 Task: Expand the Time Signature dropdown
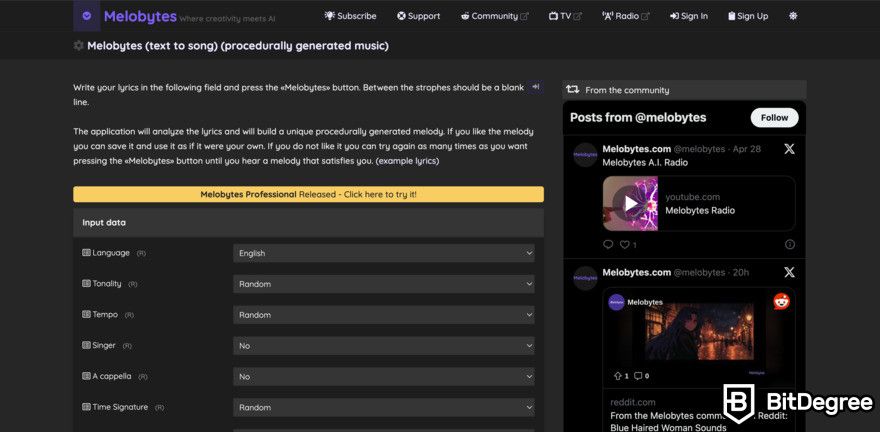point(384,407)
